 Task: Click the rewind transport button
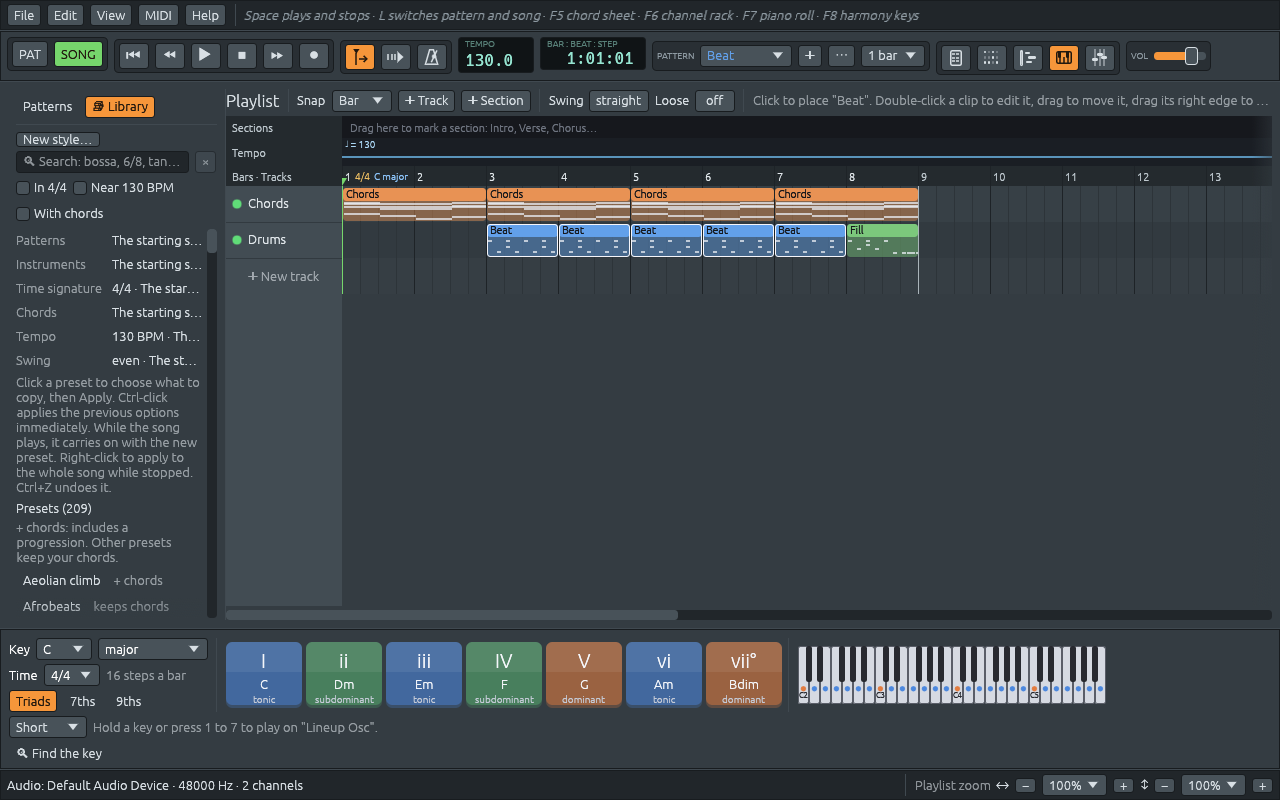click(x=169, y=56)
